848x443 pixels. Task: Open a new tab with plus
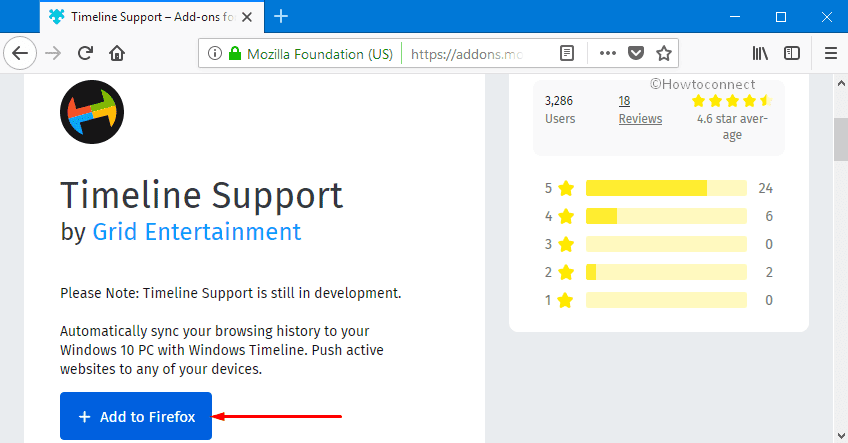281,16
